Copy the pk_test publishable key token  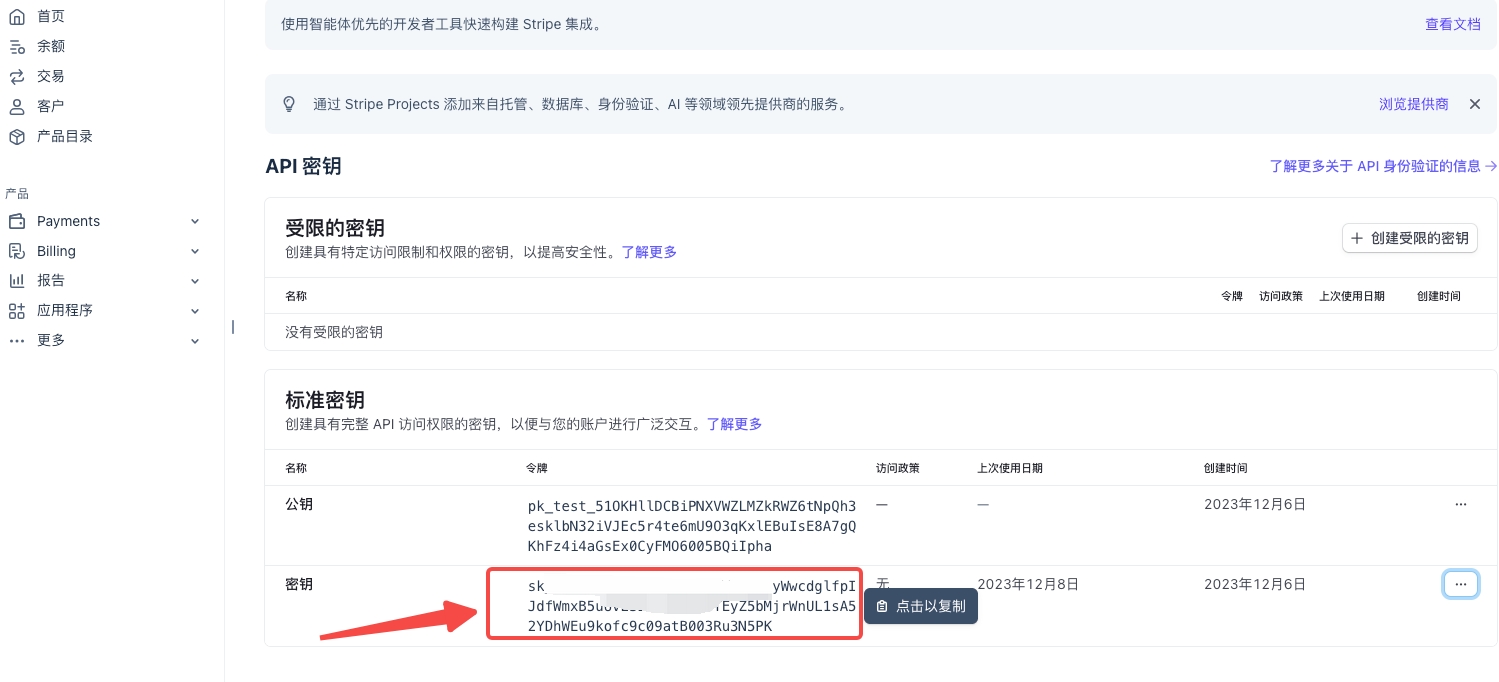click(x=692, y=526)
